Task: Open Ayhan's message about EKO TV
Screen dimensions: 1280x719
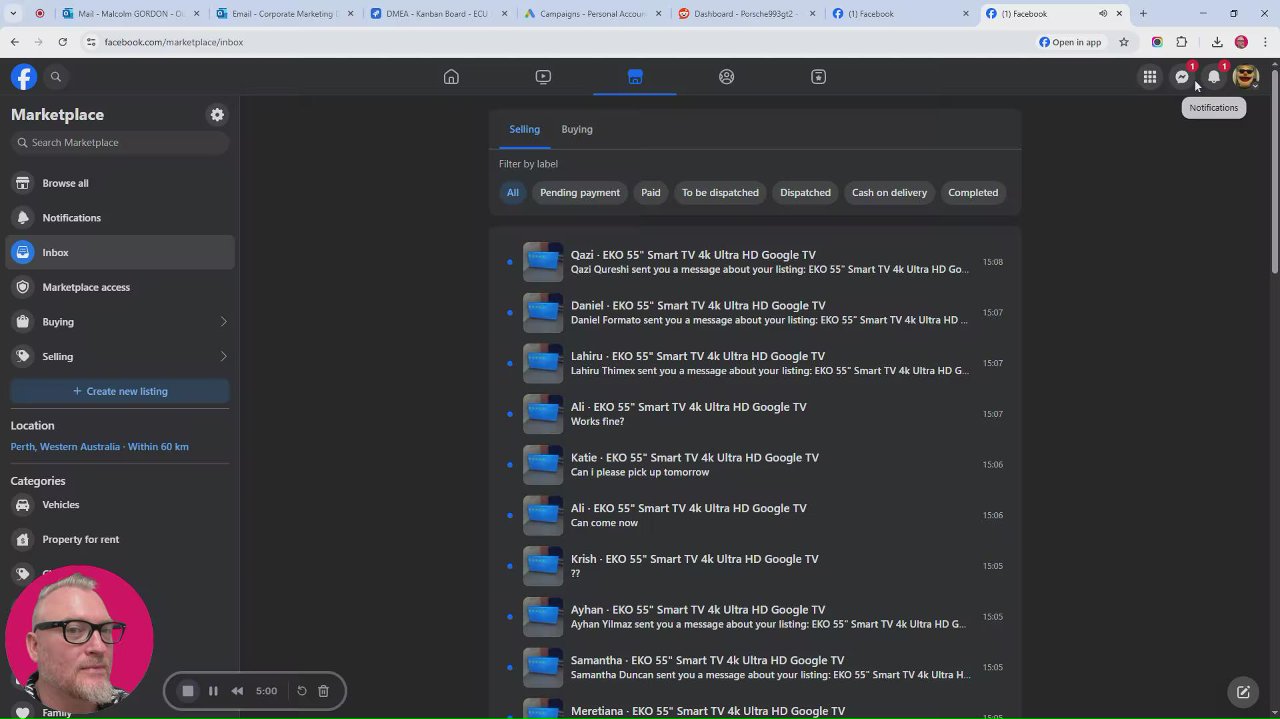Action: pos(755,616)
